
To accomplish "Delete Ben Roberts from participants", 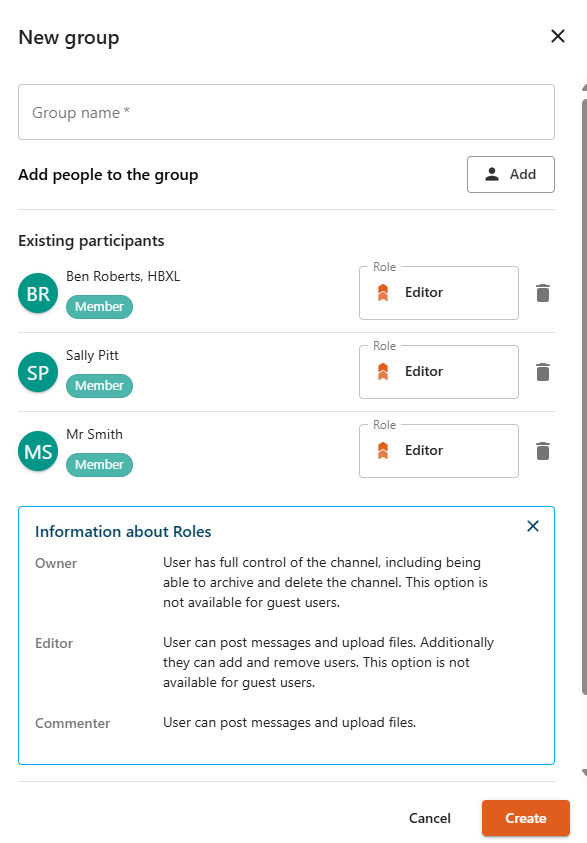I will point(543,293).
